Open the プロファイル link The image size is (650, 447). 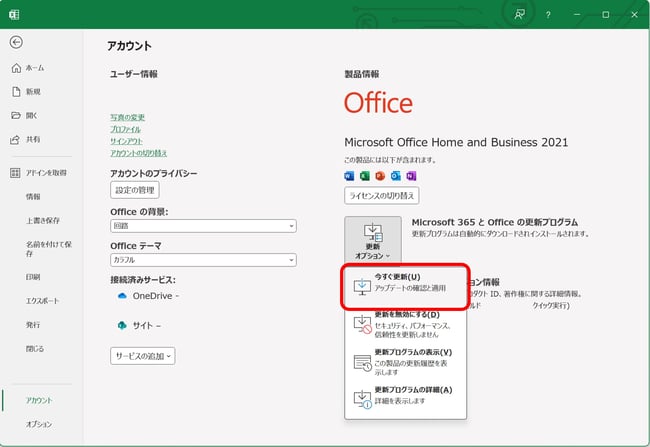click(x=125, y=129)
